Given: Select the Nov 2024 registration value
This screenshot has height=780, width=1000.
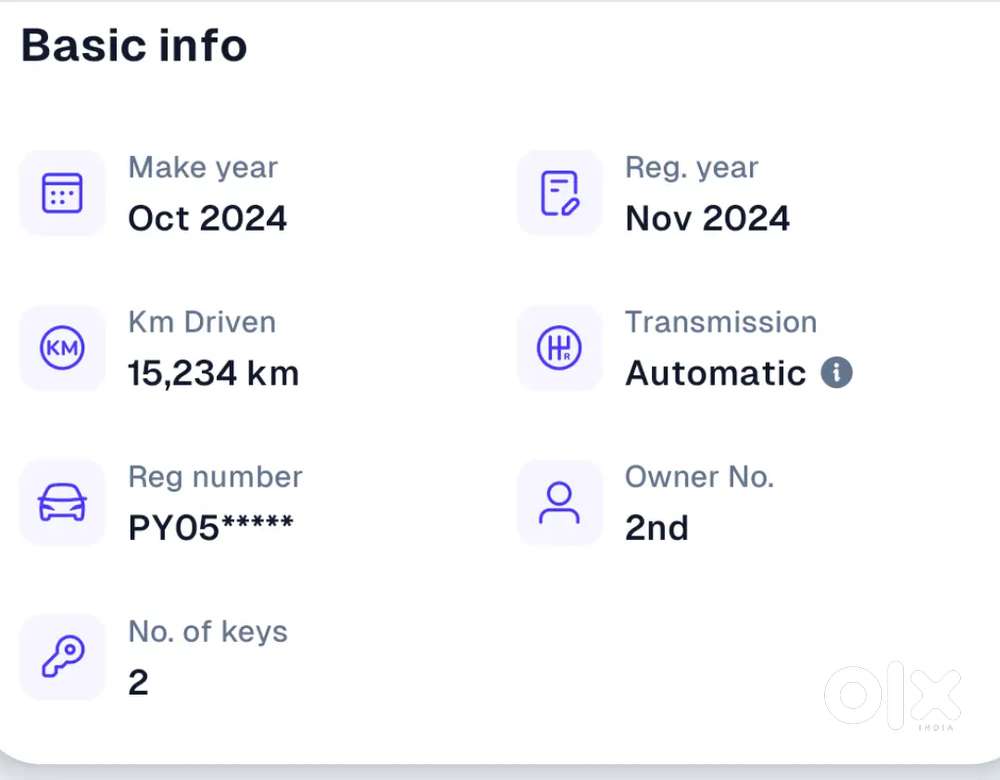Looking at the screenshot, I should coord(707,219).
